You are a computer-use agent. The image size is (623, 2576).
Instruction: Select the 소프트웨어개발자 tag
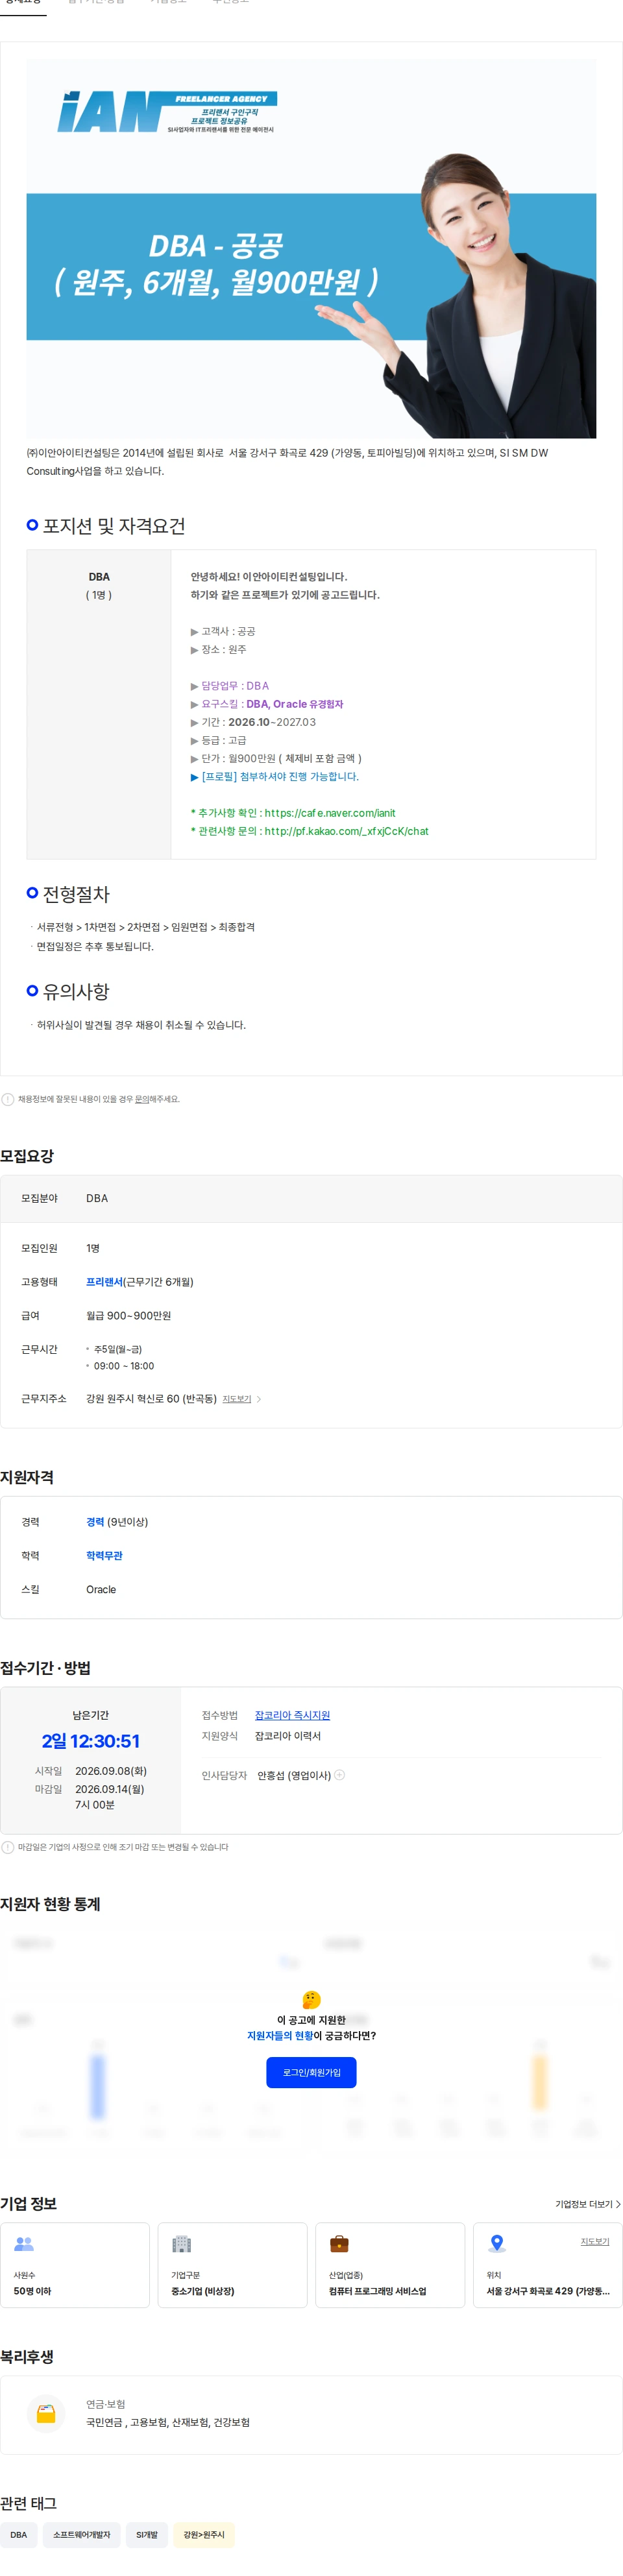[x=82, y=2534]
